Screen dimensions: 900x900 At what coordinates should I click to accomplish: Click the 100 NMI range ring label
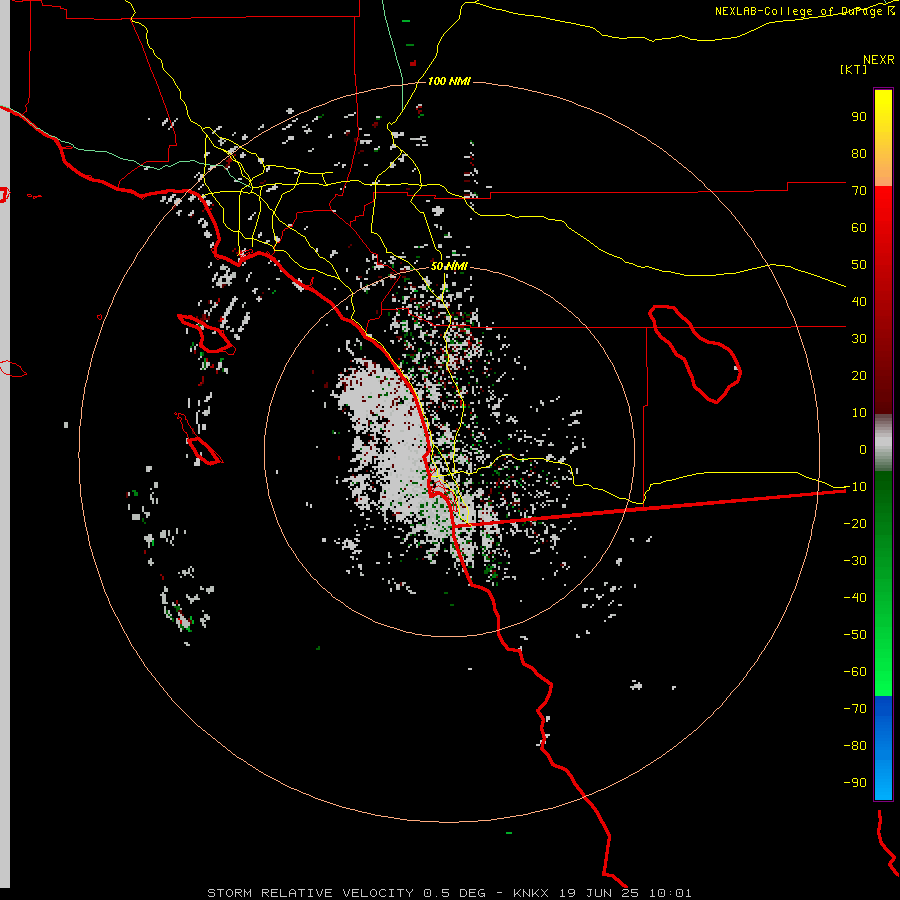[449, 81]
